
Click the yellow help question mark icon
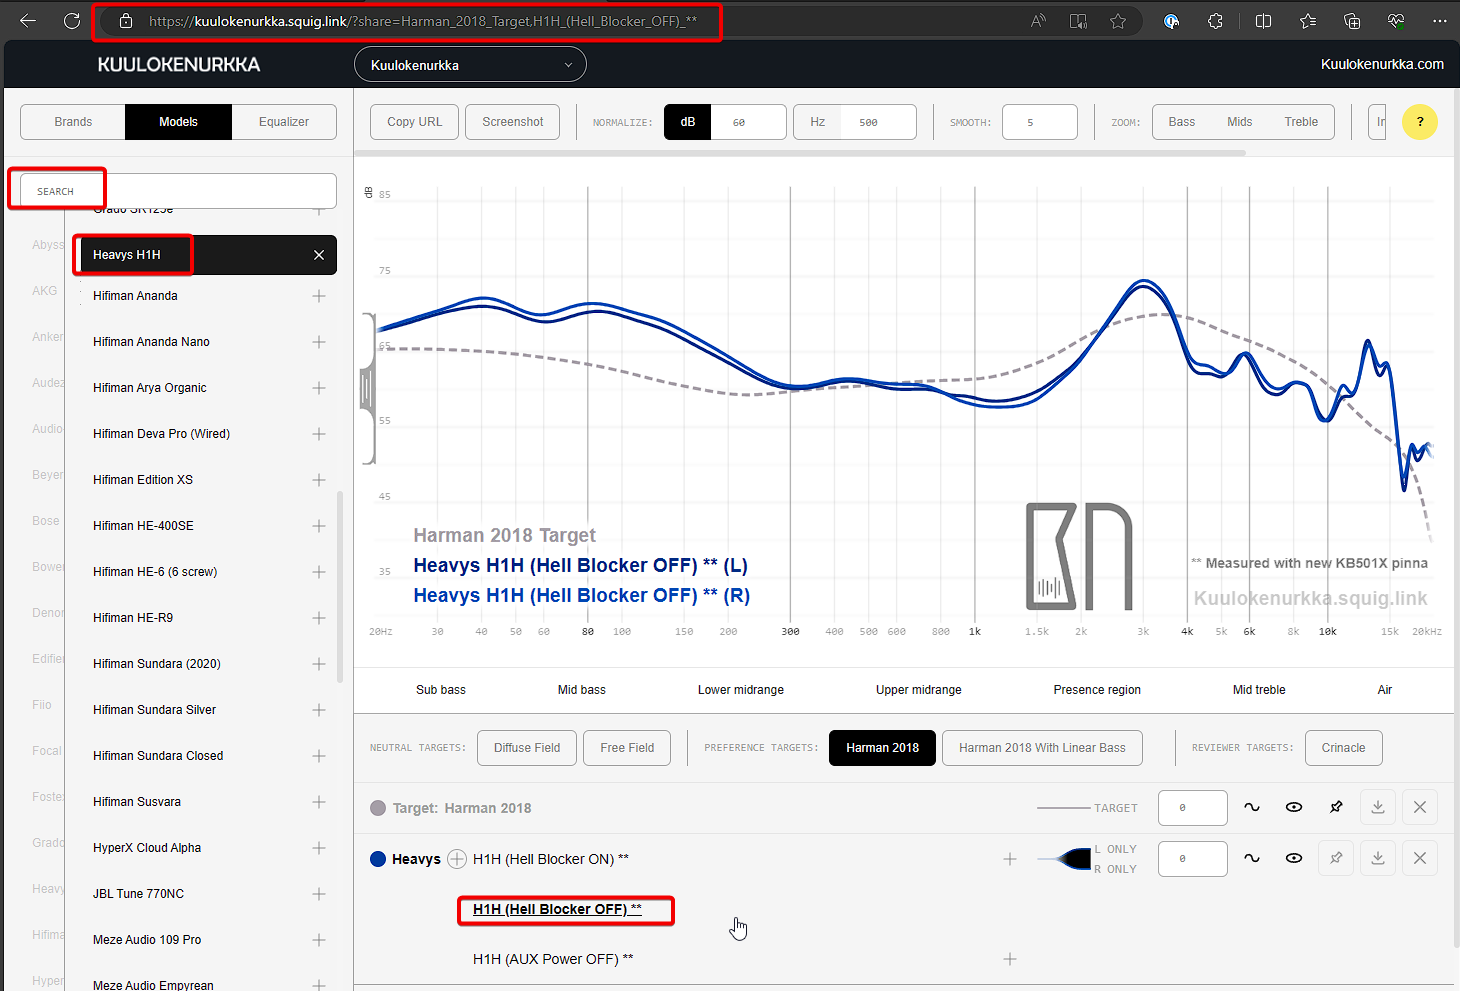coord(1419,122)
